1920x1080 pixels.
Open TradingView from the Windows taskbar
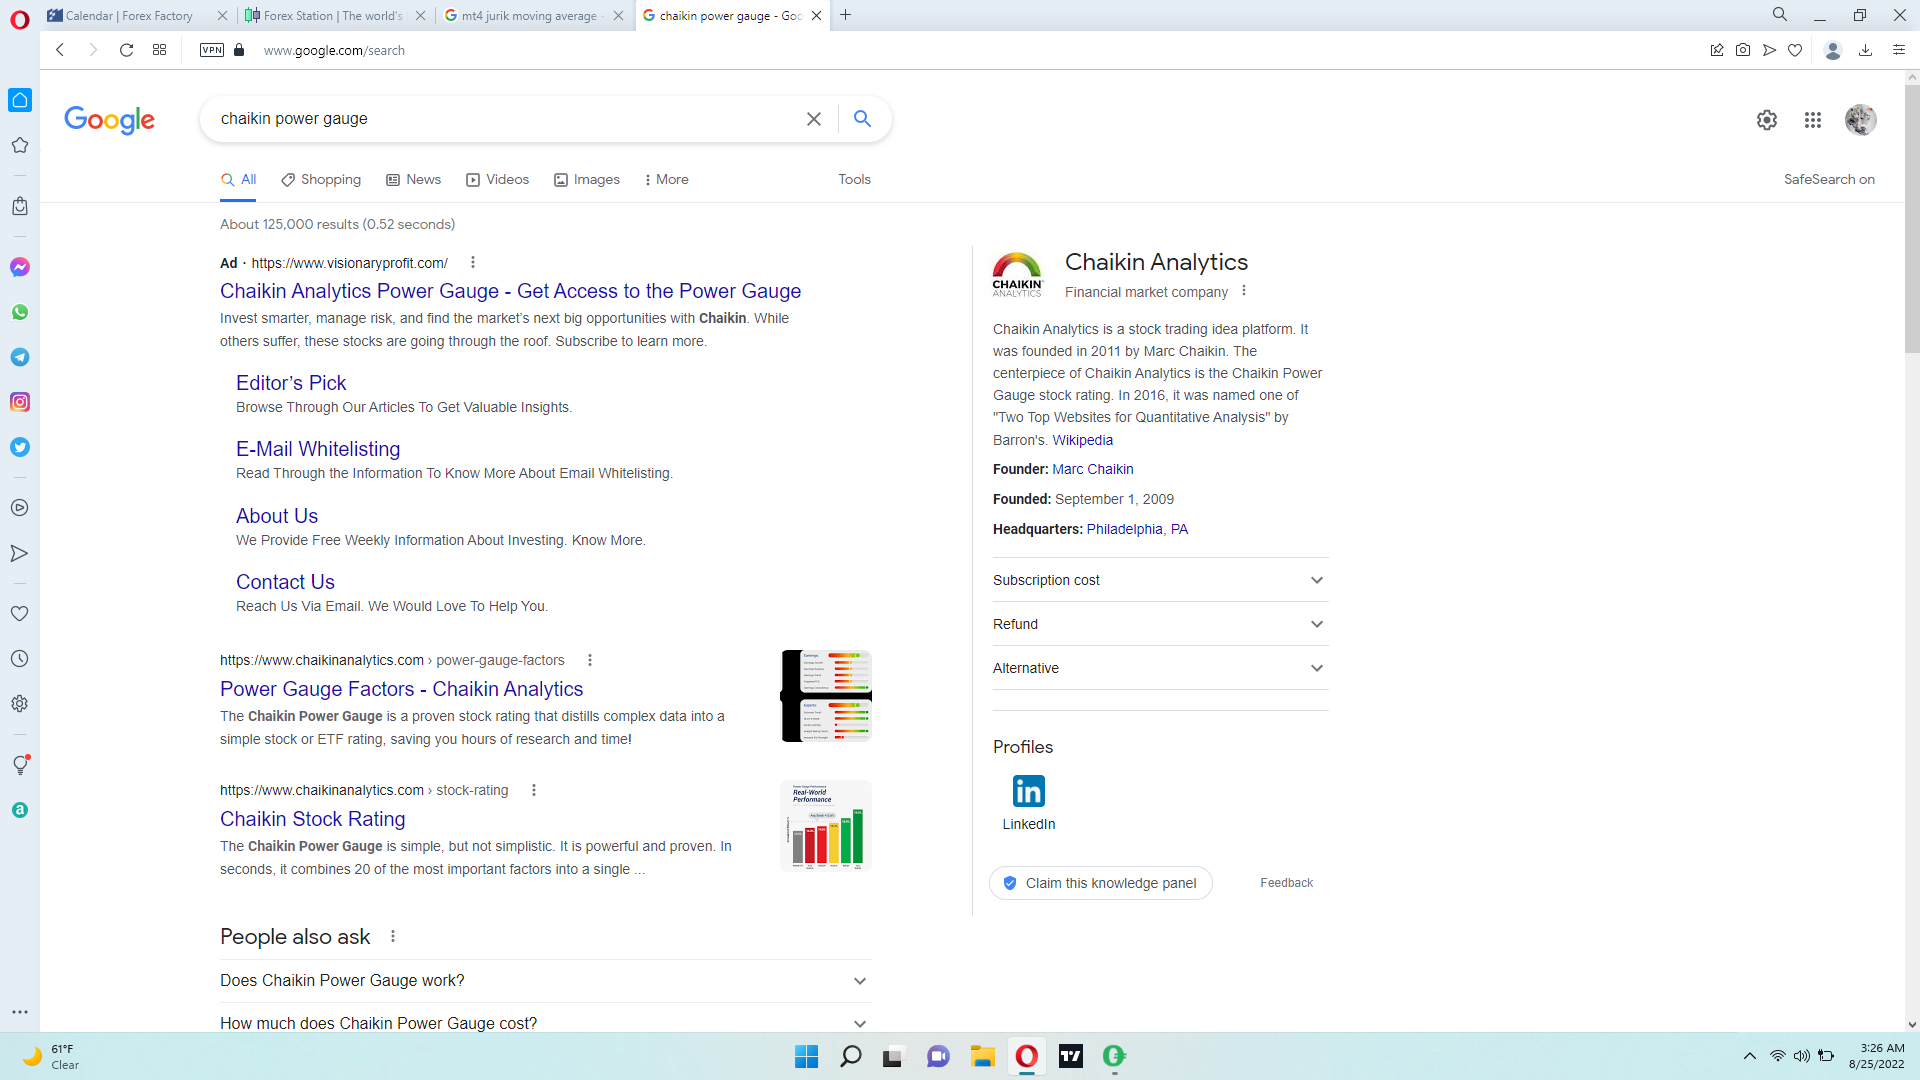(1071, 1056)
